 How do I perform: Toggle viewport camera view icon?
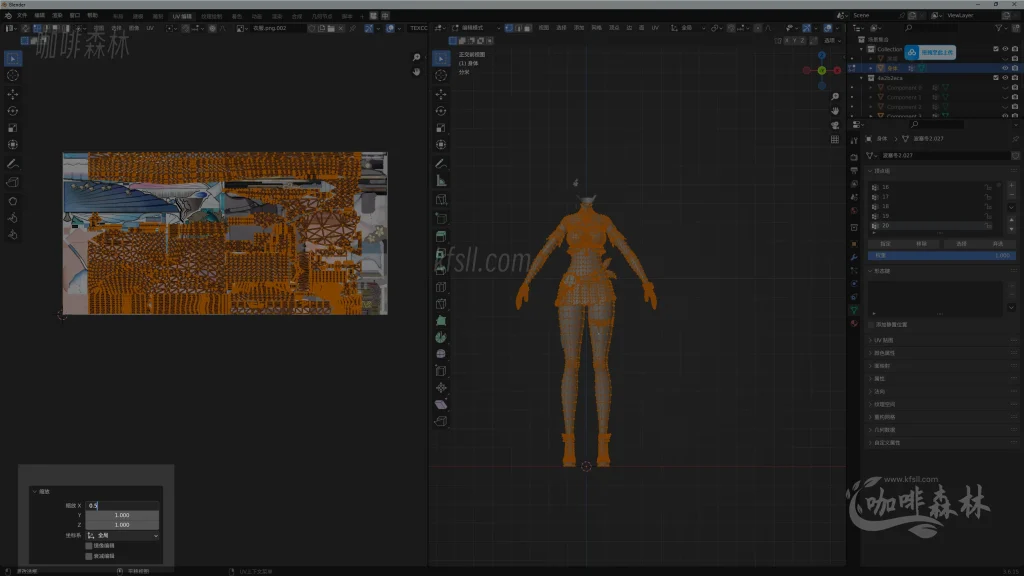coord(835,125)
